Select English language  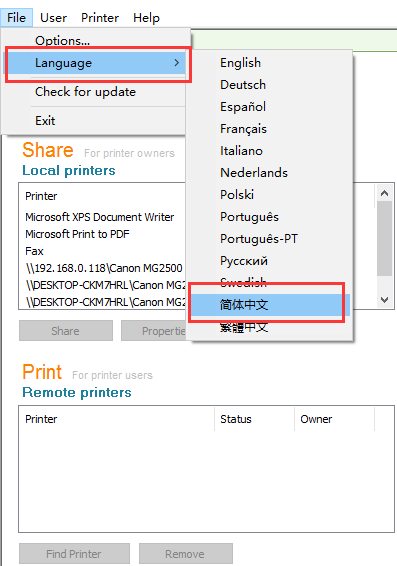click(x=270, y=62)
